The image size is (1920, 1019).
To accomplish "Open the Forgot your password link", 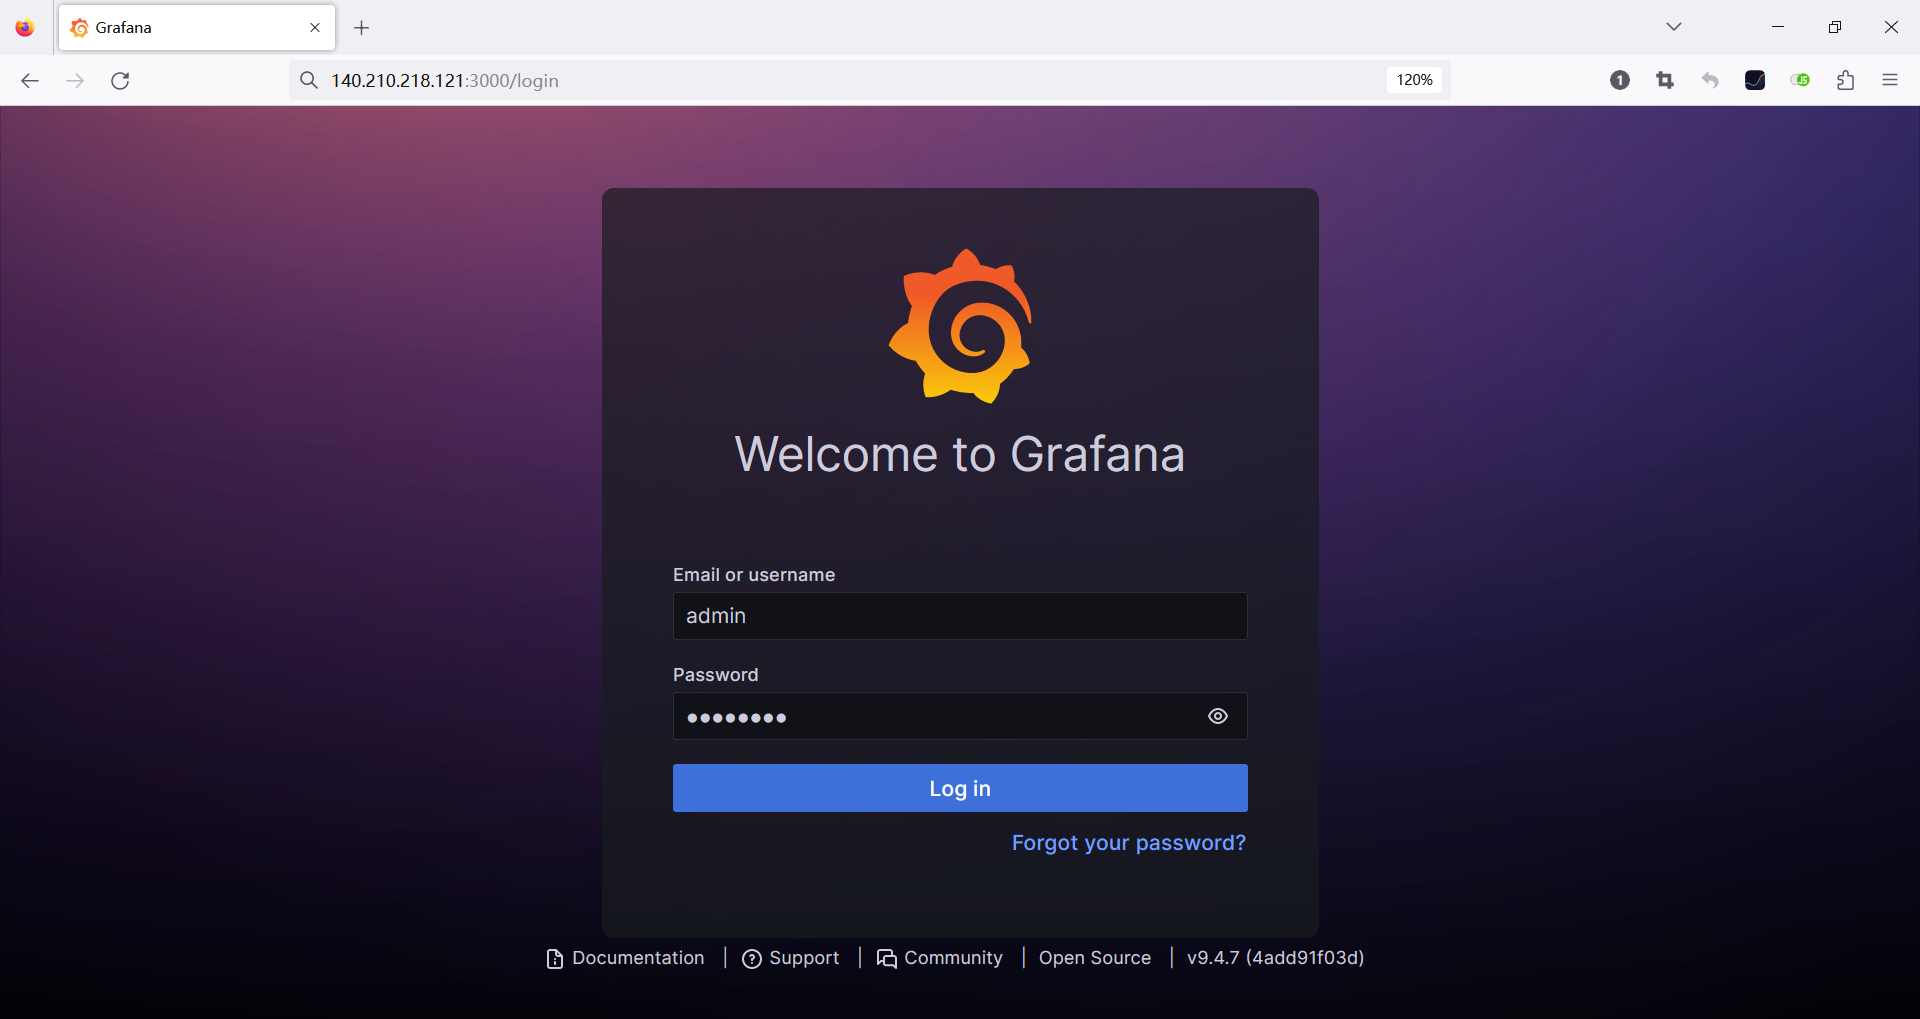I will pyautogui.click(x=1129, y=843).
